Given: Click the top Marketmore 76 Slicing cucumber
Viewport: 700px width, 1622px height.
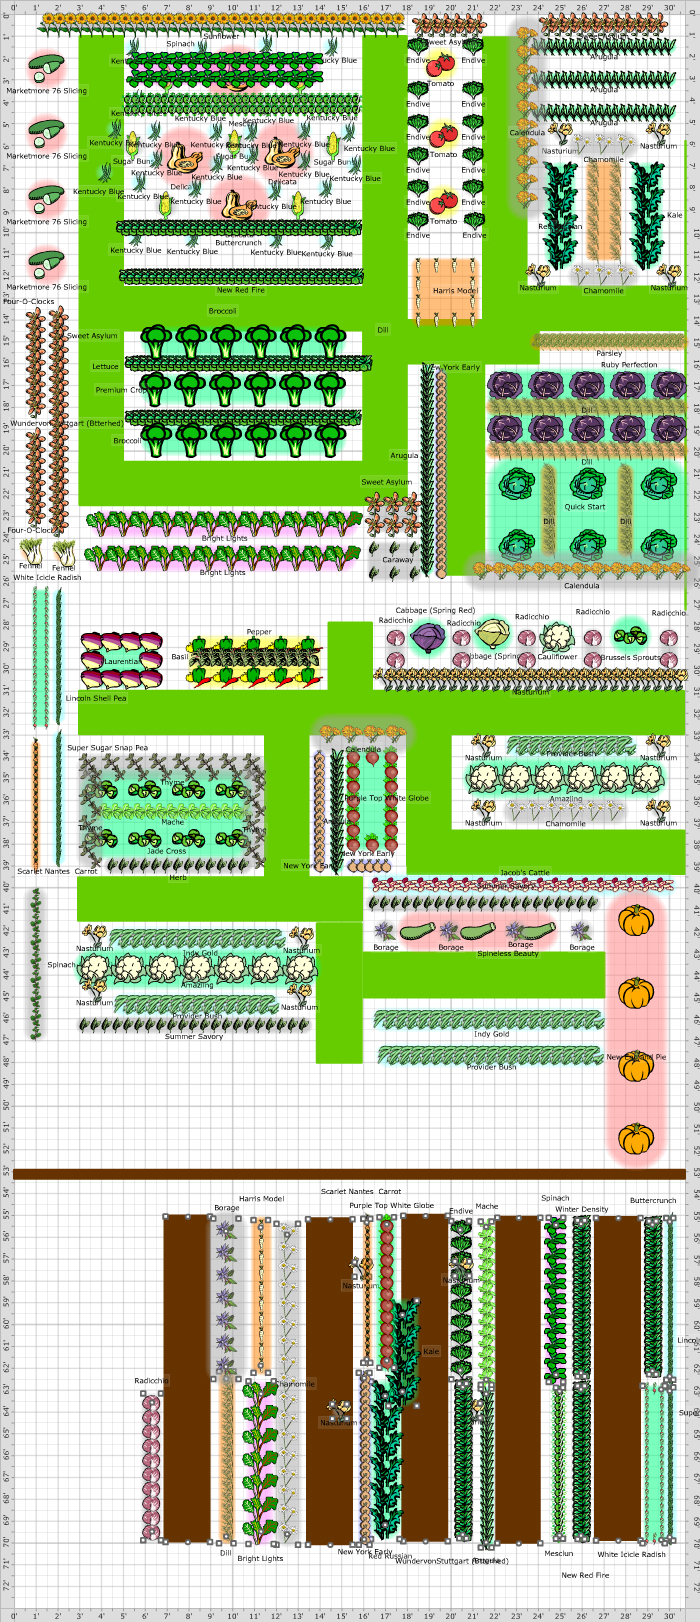Looking at the screenshot, I should 46,70.
